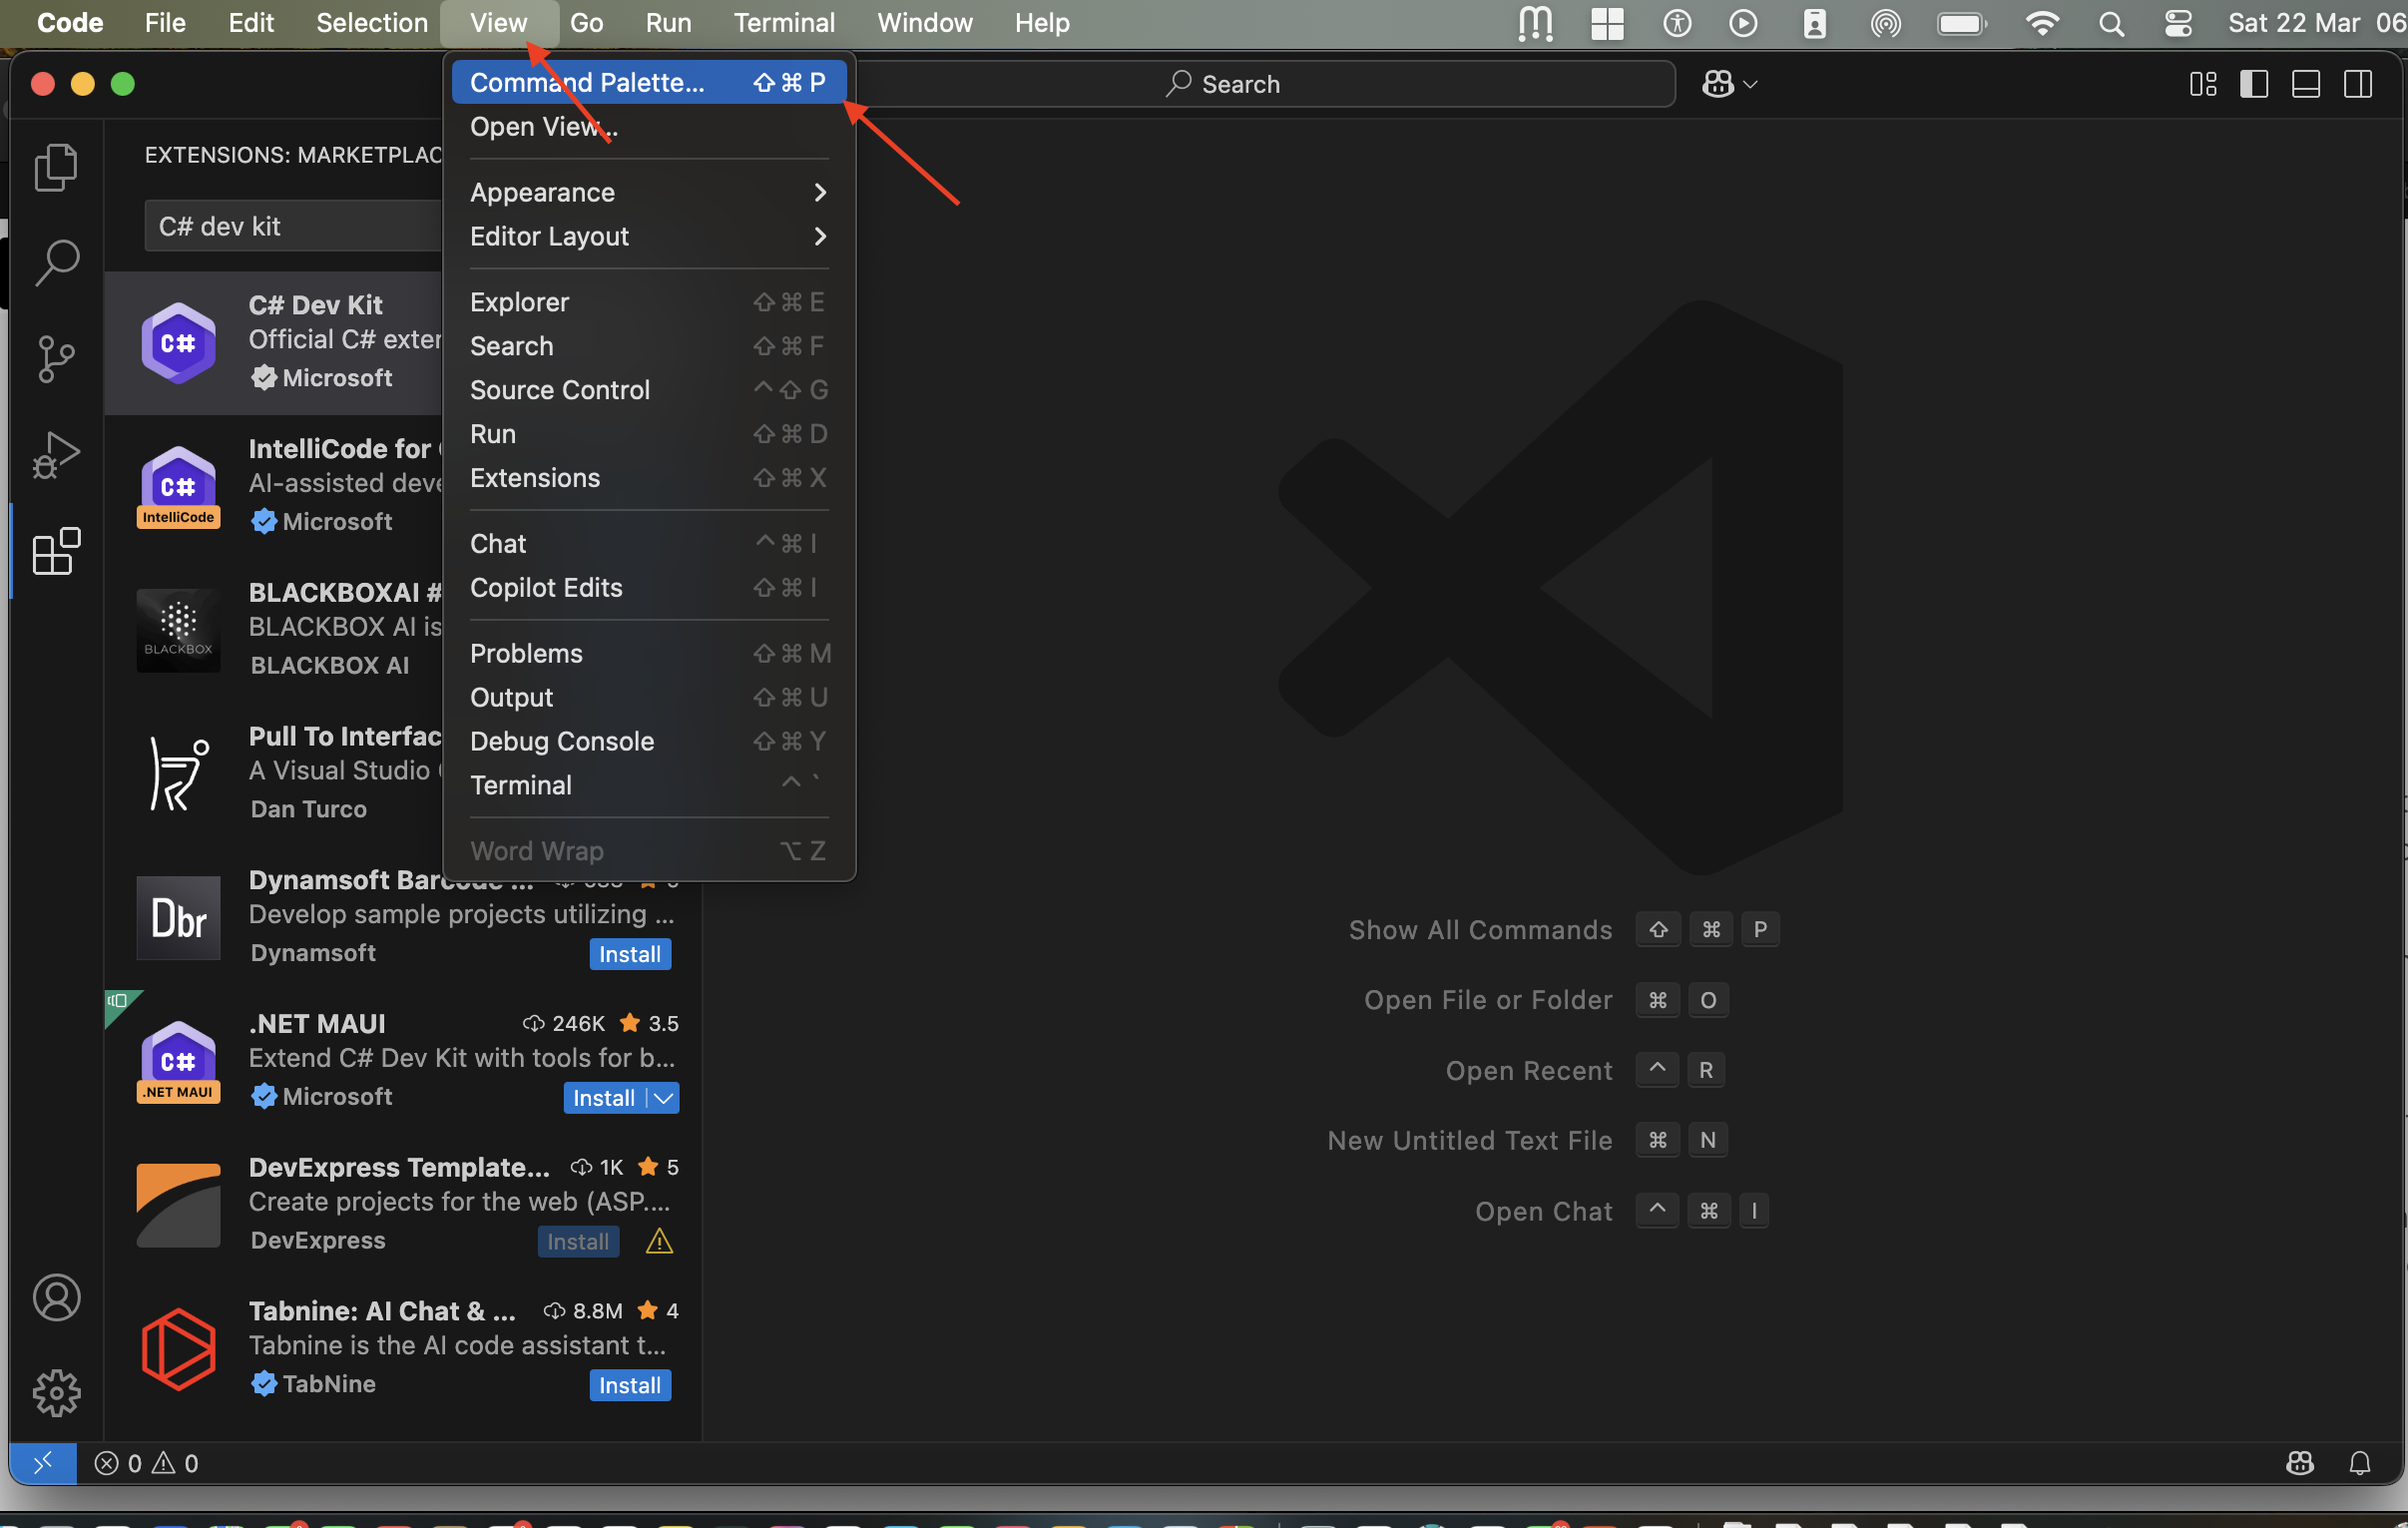This screenshot has height=1528, width=2408.
Task: Toggle Secondary Side Bar visibility
Action: tap(2358, 84)
